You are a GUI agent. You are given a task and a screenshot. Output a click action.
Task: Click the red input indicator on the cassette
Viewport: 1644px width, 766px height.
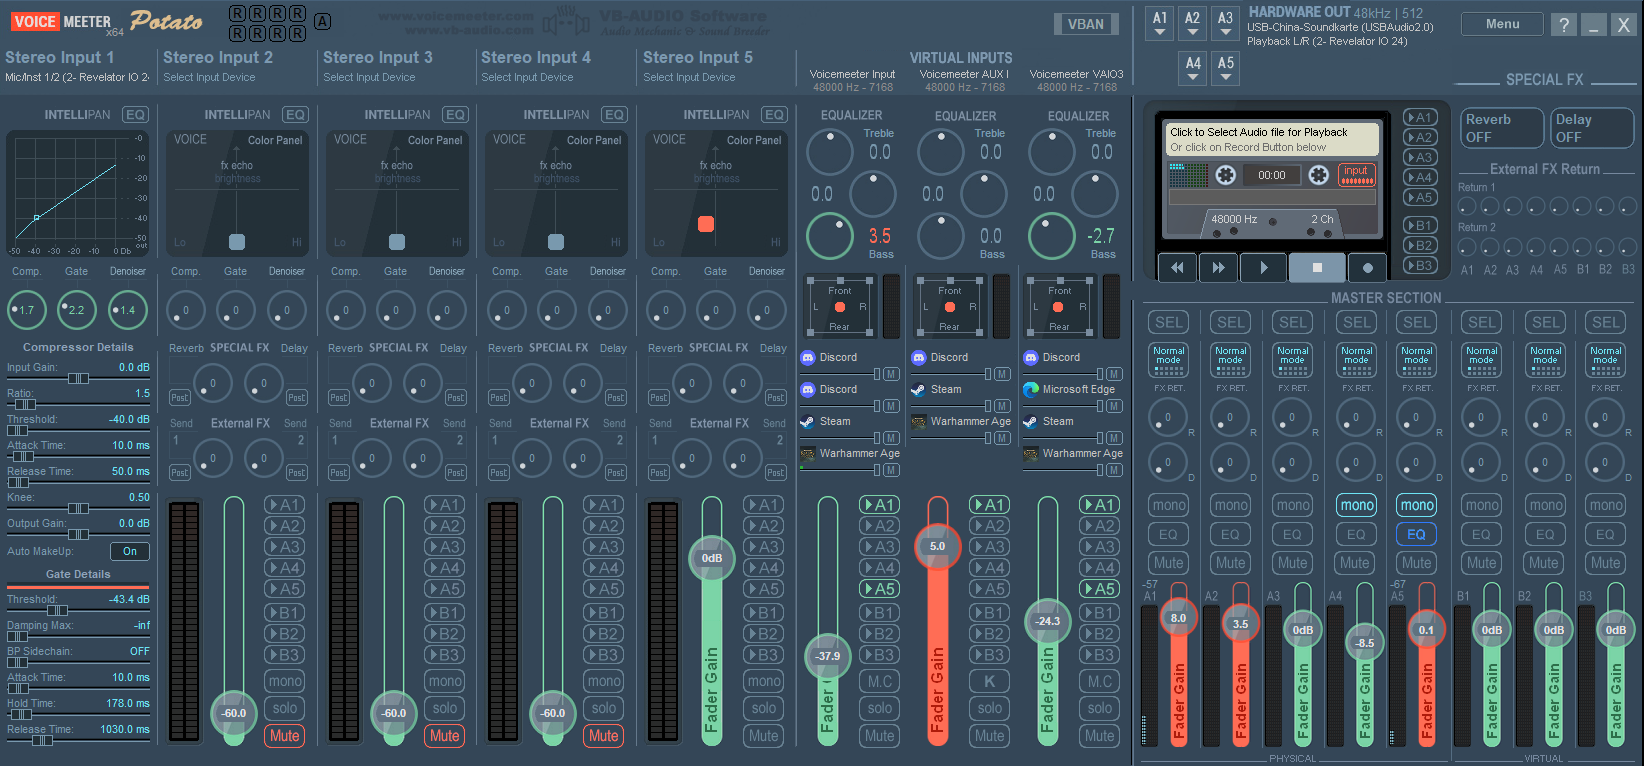pos(1356,175)
